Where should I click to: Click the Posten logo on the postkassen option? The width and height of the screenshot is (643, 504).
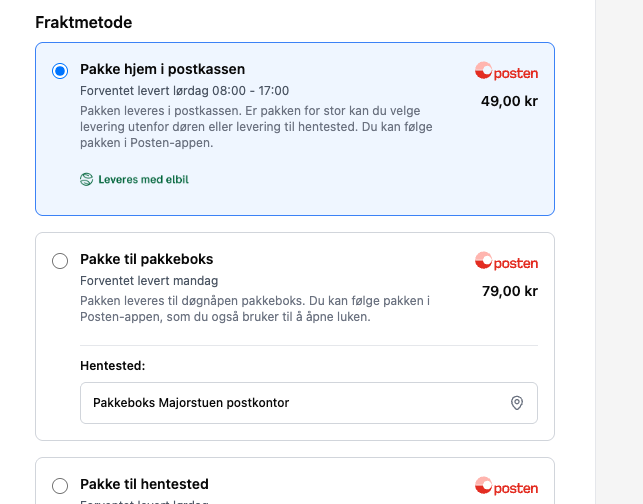506,72
